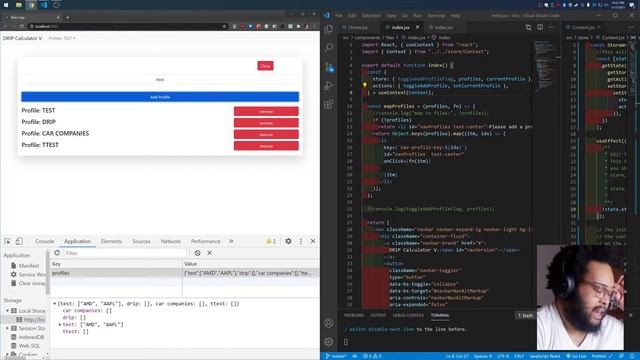Viewport: 640px width, 360px height.
Task: Remove the Profile: TEST entry
Action: pos(266,111)
